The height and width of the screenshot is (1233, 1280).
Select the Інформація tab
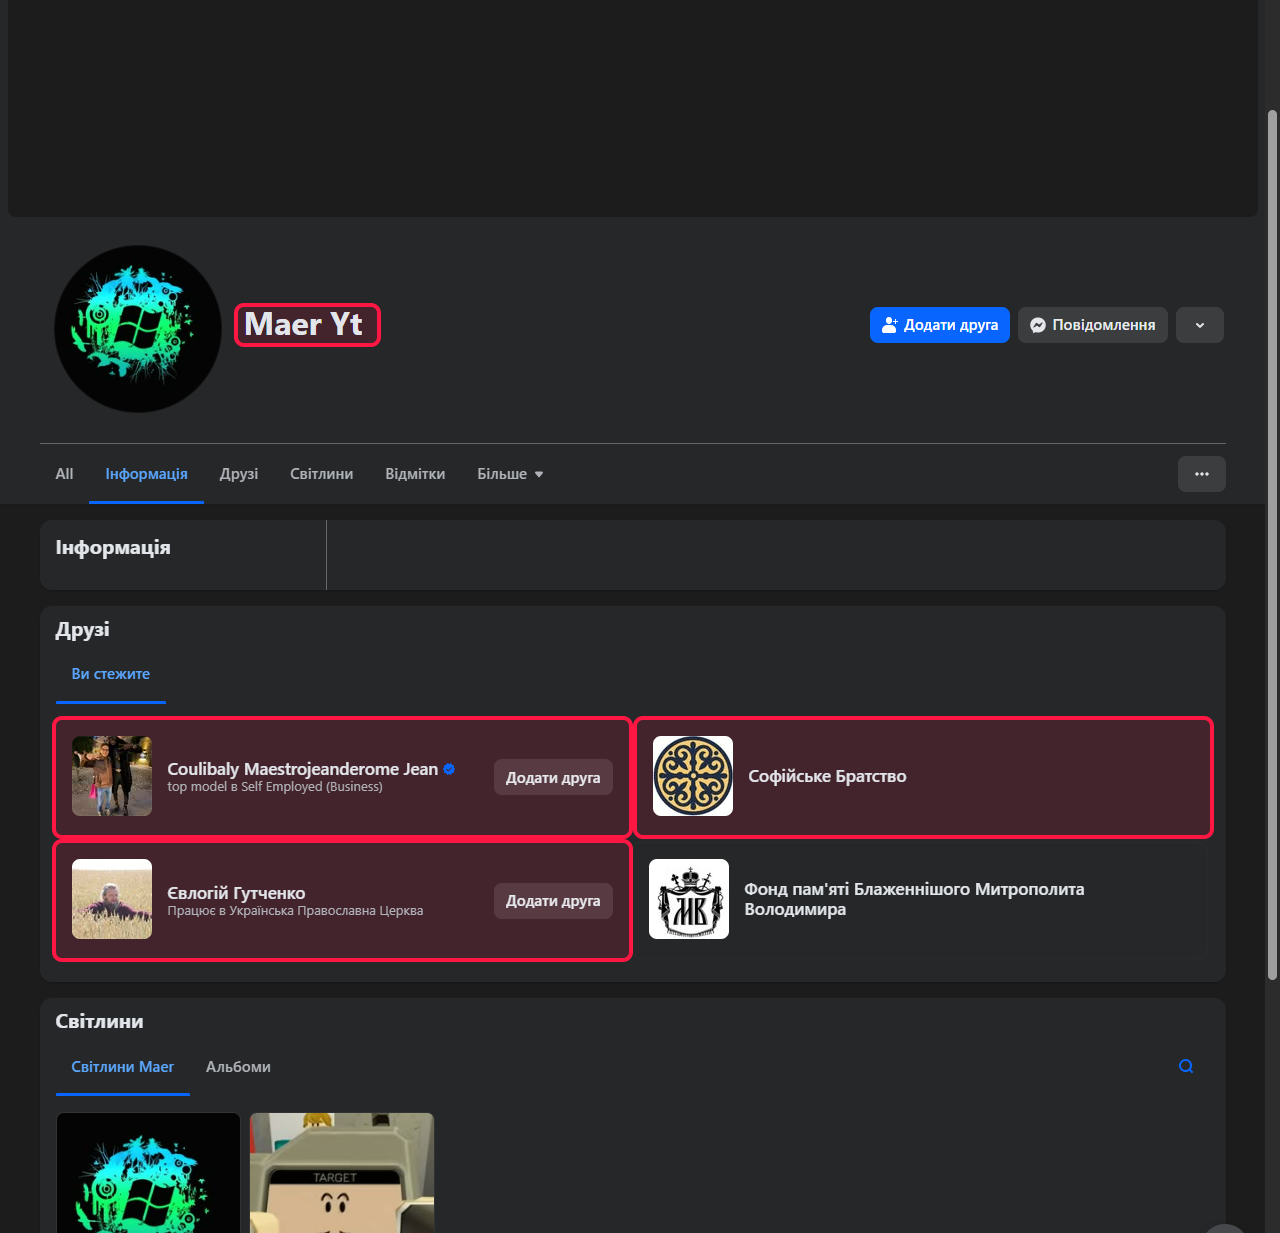tap(147, 474)
